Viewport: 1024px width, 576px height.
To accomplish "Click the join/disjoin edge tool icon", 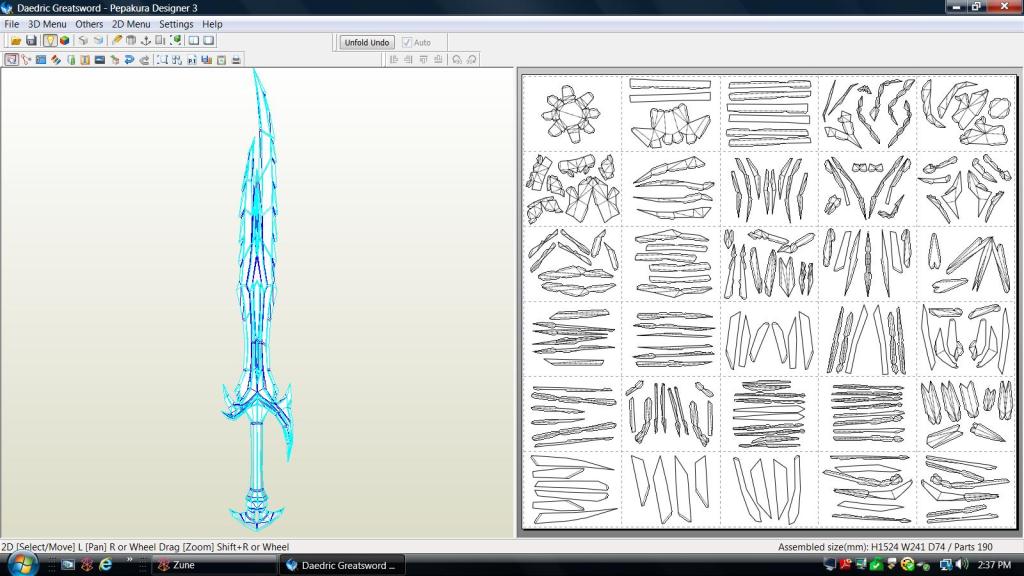I will [26, 59].
